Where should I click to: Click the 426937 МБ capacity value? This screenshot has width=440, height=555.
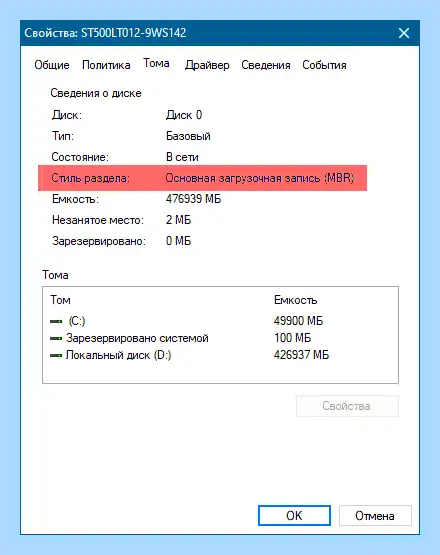pos(301,355)
